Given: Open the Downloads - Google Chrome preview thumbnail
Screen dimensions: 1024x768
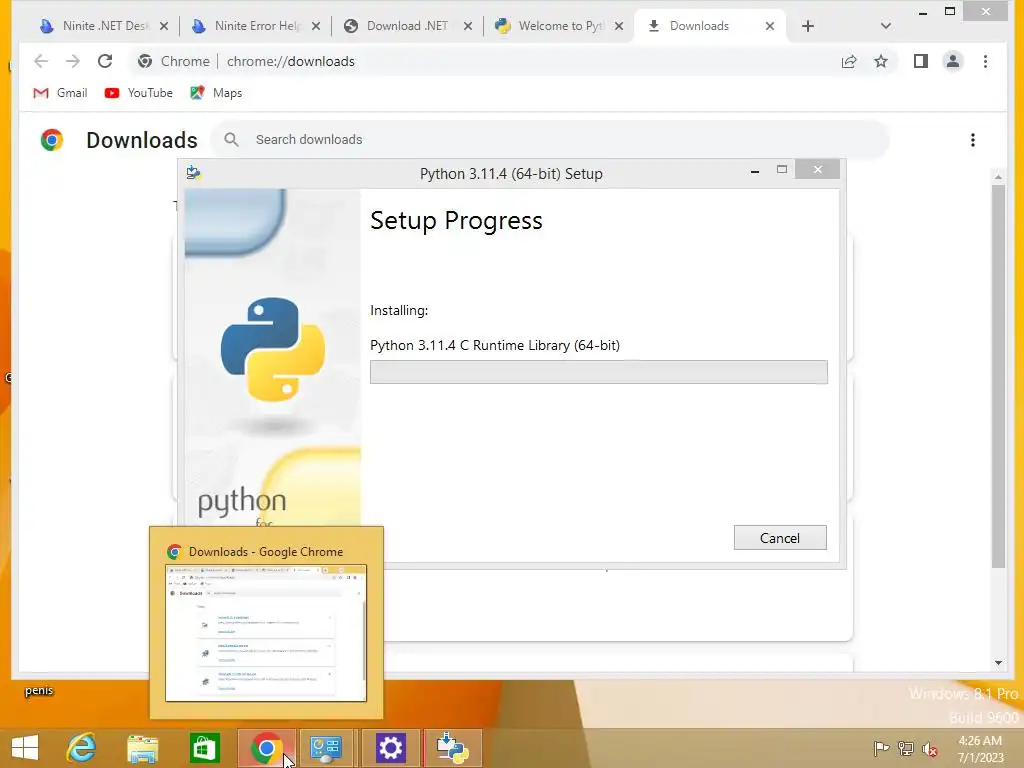Looking at the screenshot, I should [x=266, y=633].
